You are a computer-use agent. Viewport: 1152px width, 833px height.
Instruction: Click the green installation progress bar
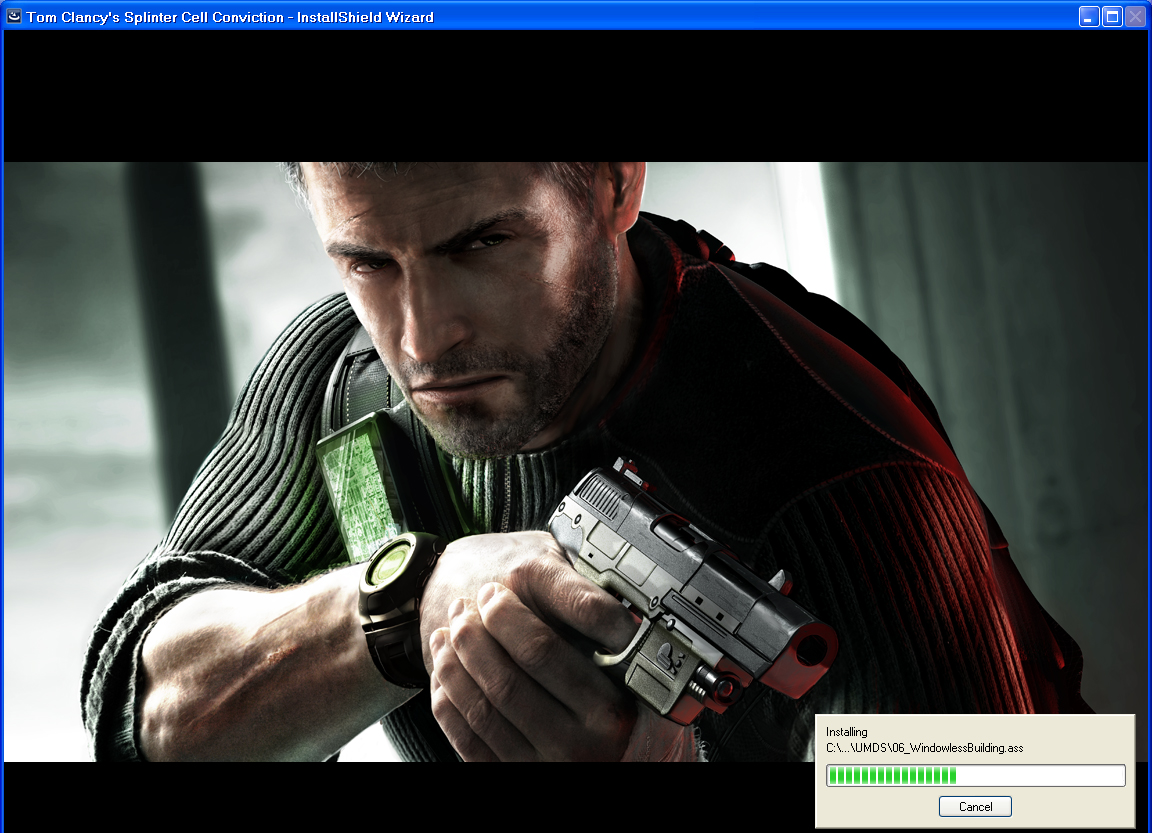pos(976,775)
